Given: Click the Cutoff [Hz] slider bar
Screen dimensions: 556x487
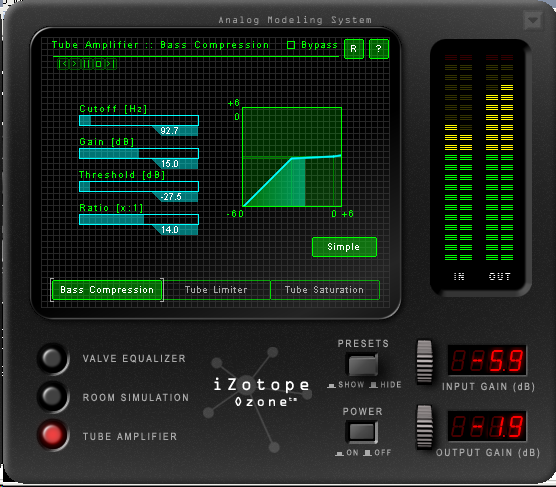Looking at the screenshot, I should [x=139, y=121].
